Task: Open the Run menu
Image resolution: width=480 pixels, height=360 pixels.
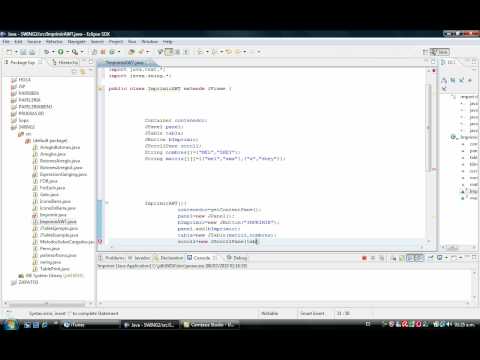Action: 132,42
